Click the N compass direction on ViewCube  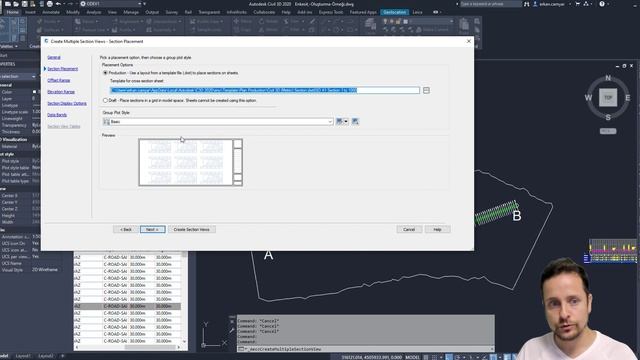pyautogui.click(x=608, y=78)
